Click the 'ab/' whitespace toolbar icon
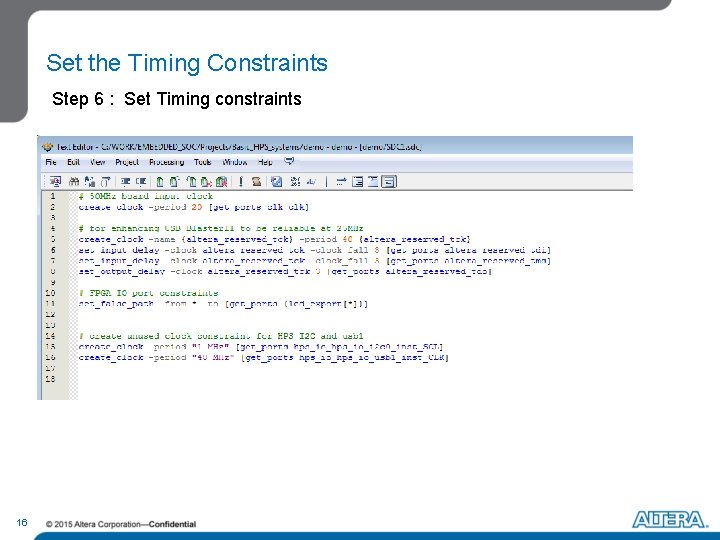The width and height of the screenshot is (720, 540). (x=311, y=182)
